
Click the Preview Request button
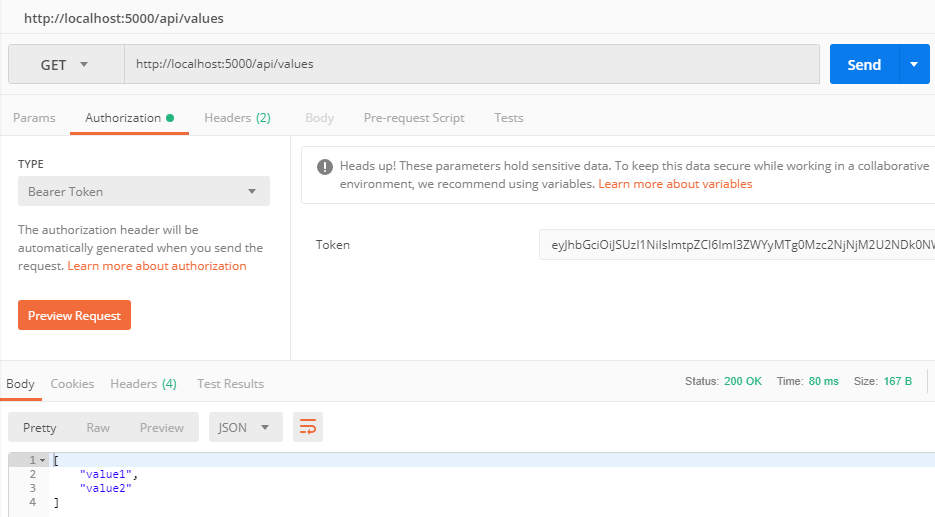point(74,315)
